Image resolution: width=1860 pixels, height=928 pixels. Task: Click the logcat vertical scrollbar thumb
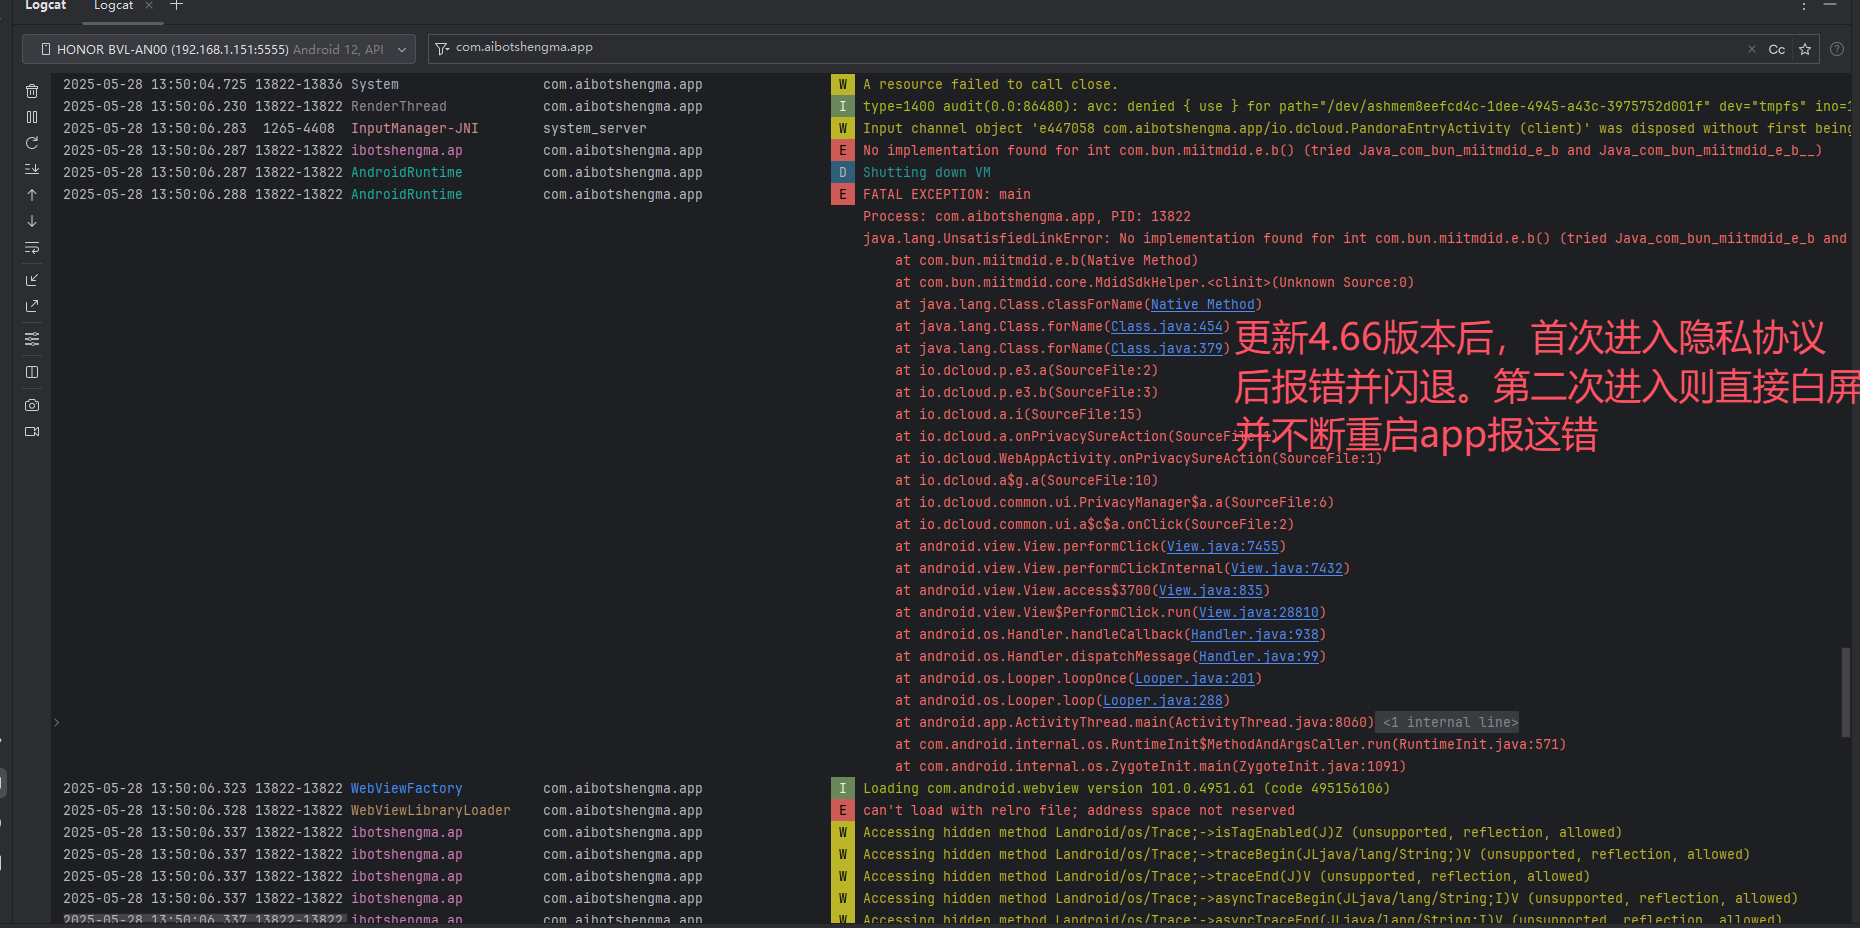[x=1845, y=692]
